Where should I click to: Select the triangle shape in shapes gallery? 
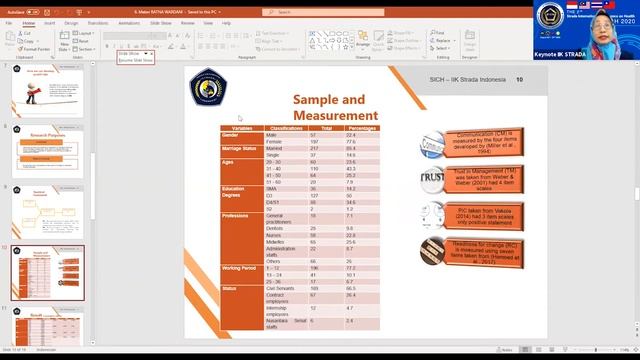click(x=313, y=40)
